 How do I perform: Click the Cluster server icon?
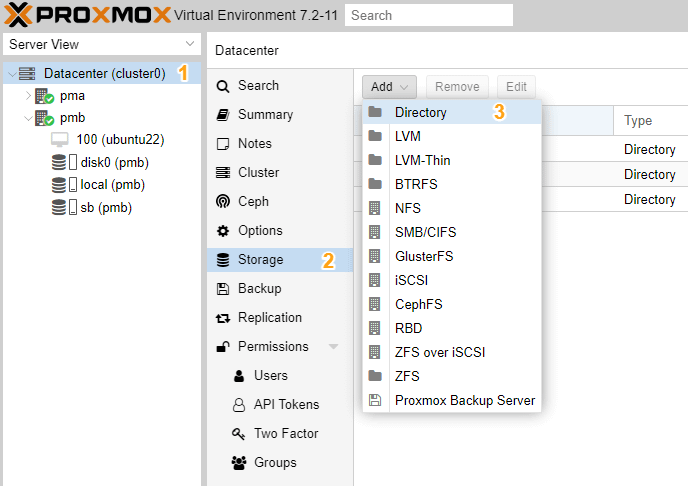pyautogui.click(x=223, y=173)
